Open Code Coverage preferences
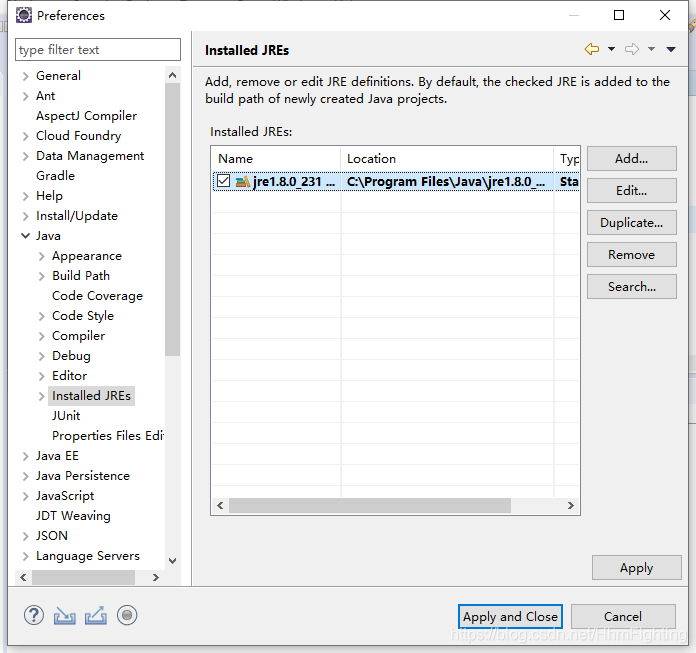Screen dimensions: 696x653 [x=98, y=296]
